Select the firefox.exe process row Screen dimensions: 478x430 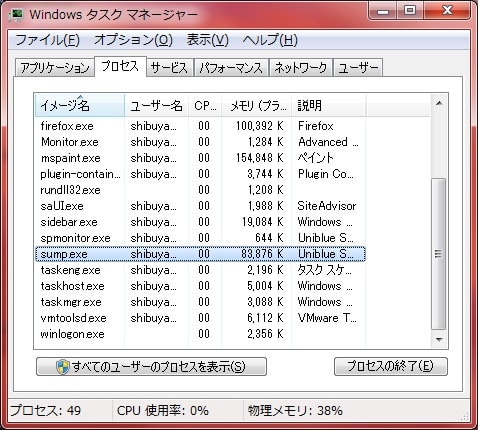(200, 126)
